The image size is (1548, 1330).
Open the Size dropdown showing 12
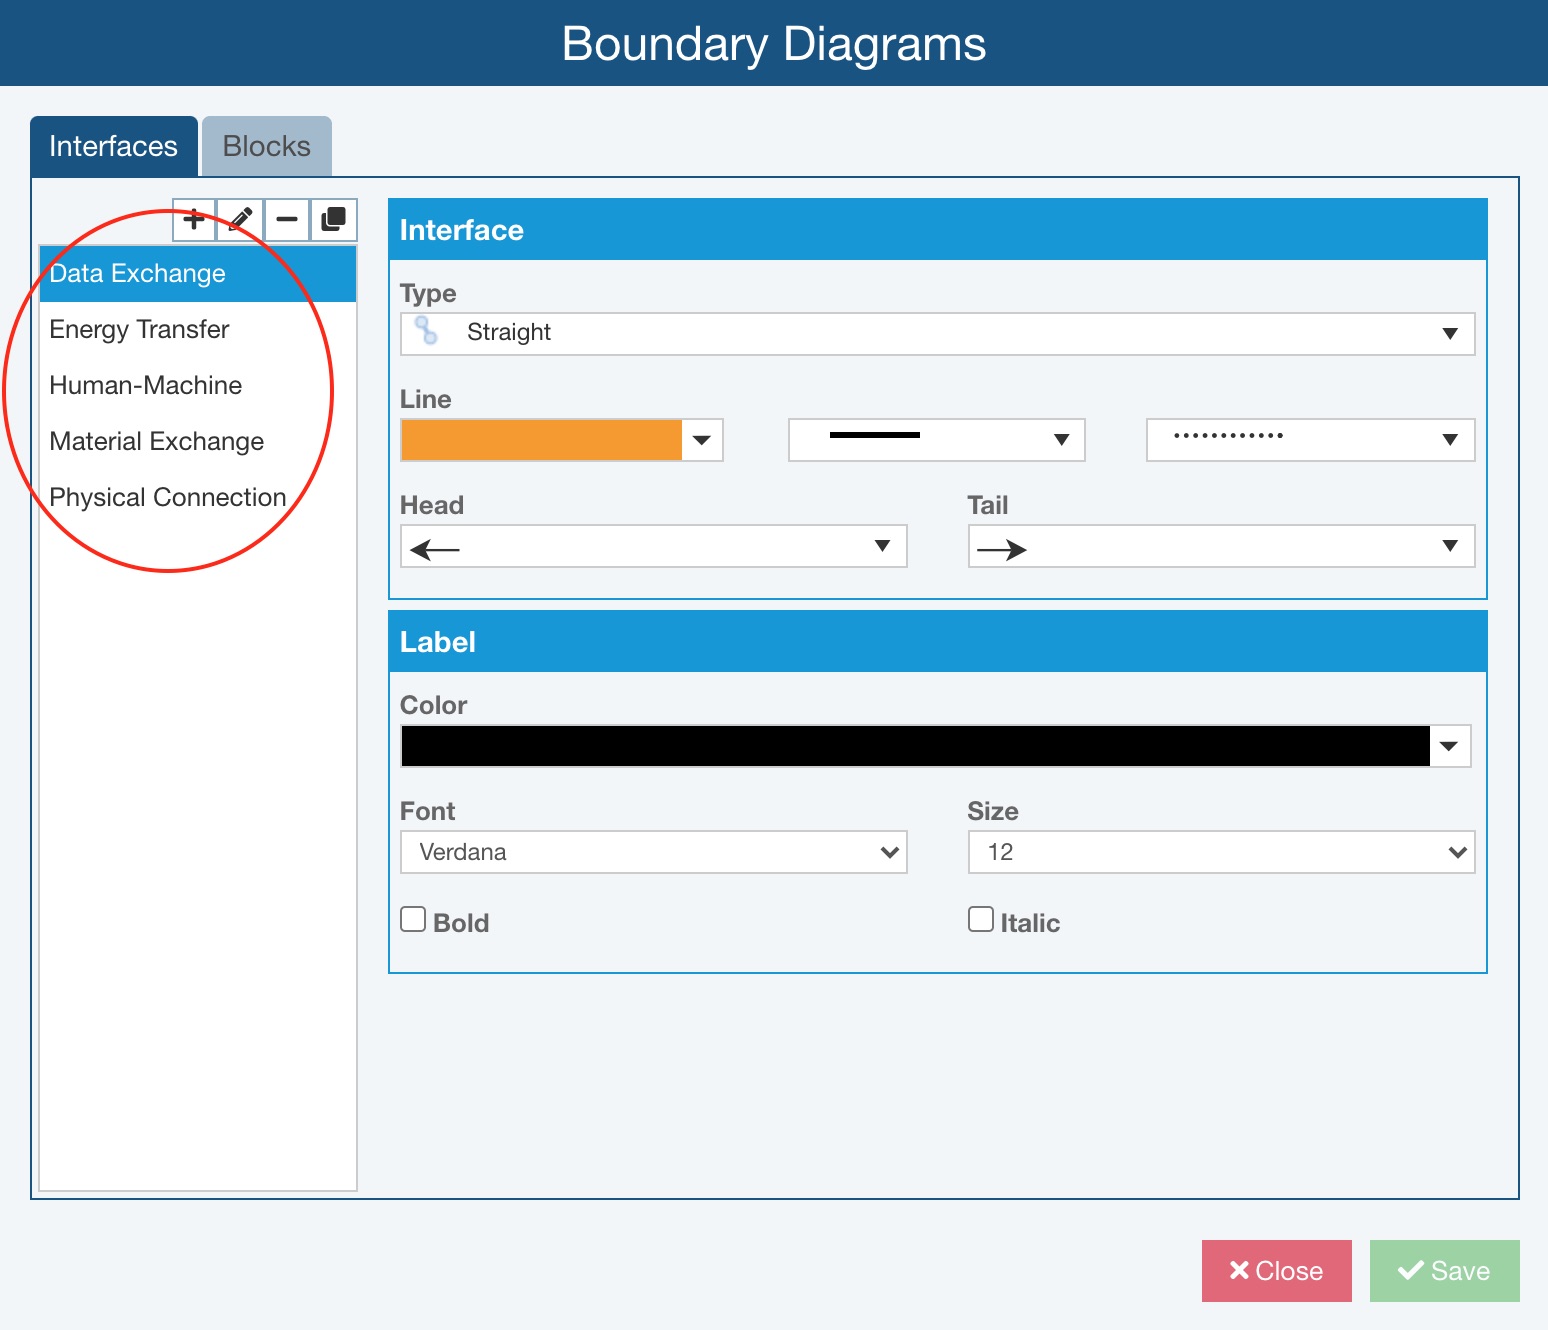click(x=1221, y=852)
